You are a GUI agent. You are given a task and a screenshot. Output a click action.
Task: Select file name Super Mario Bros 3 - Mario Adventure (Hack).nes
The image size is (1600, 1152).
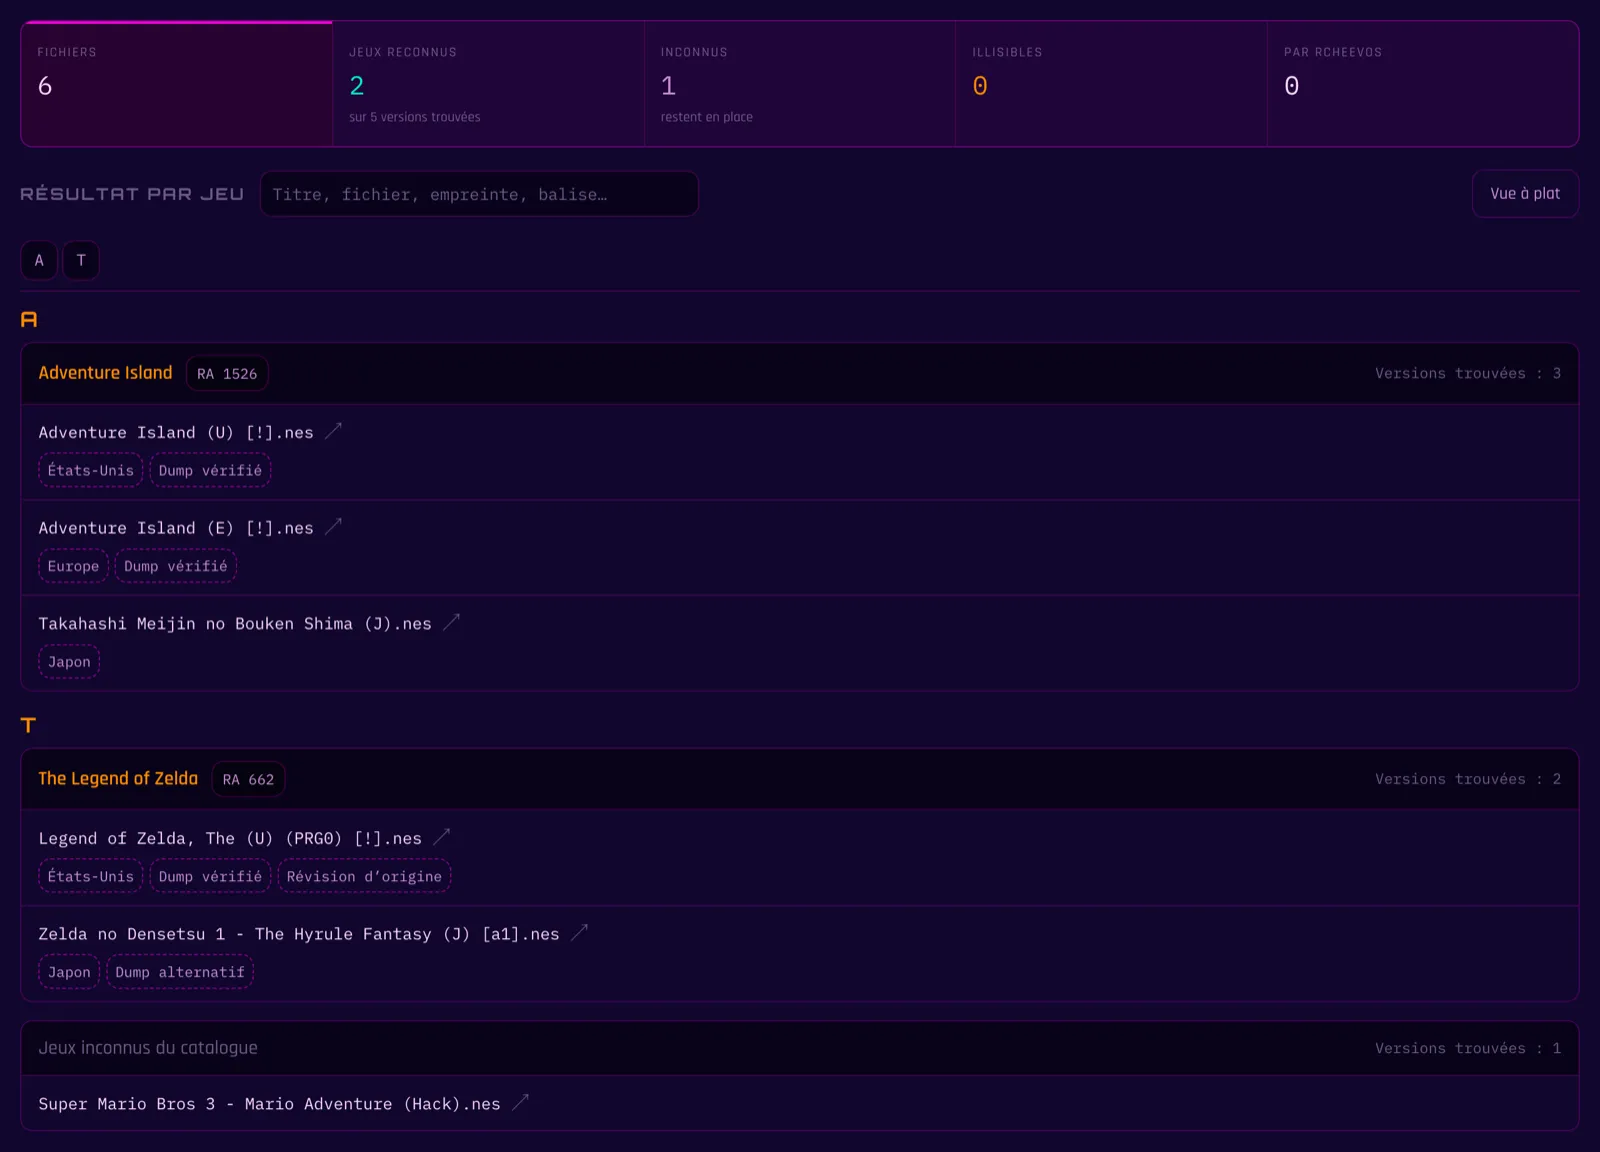point(269,1104)
